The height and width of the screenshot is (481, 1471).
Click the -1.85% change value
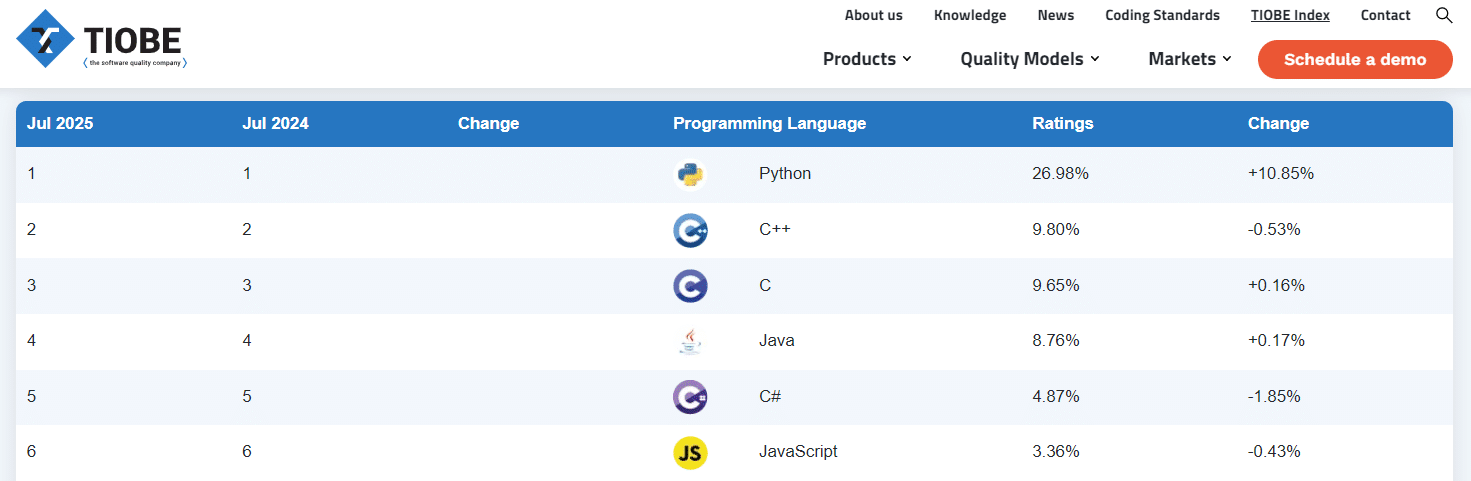click(1274, 397)
